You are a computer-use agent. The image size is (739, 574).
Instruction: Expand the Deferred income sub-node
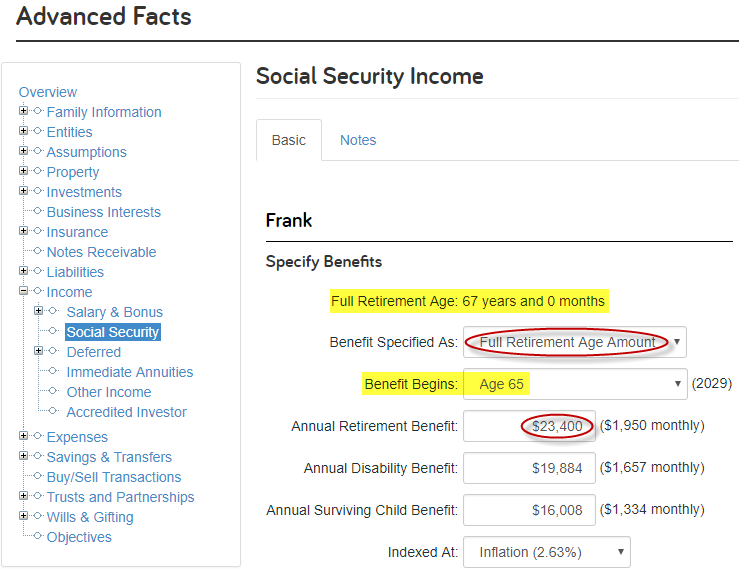pos(39,351)
